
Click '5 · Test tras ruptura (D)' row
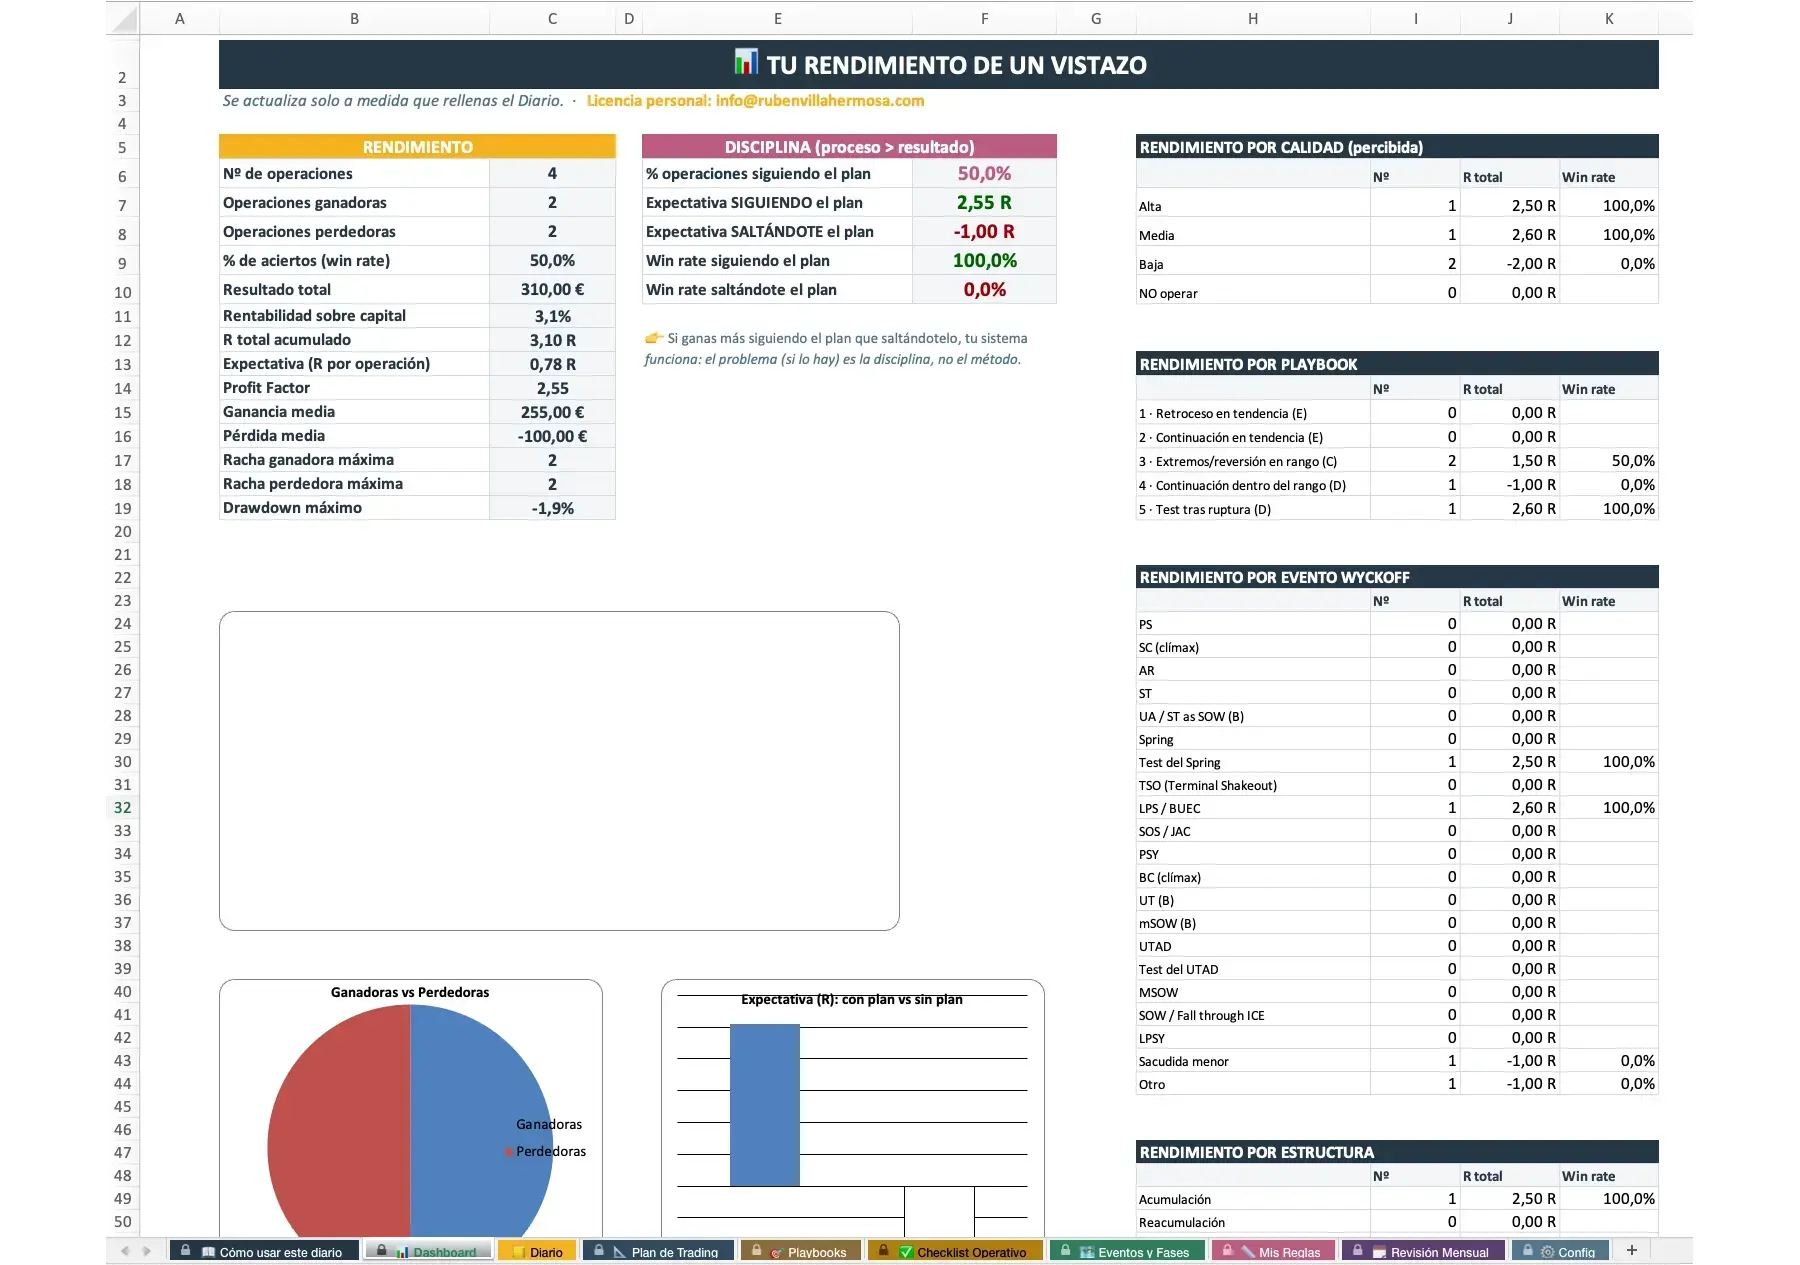pyautogui.click(x=1397, y=509)
